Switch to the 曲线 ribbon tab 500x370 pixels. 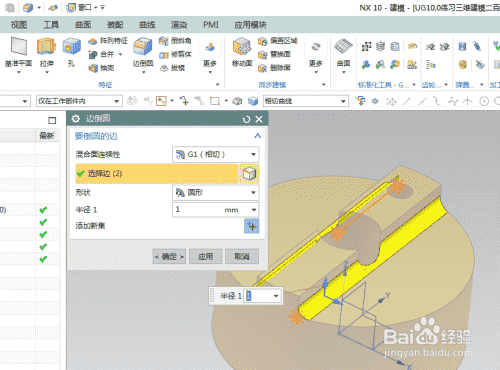coord(147,25)
